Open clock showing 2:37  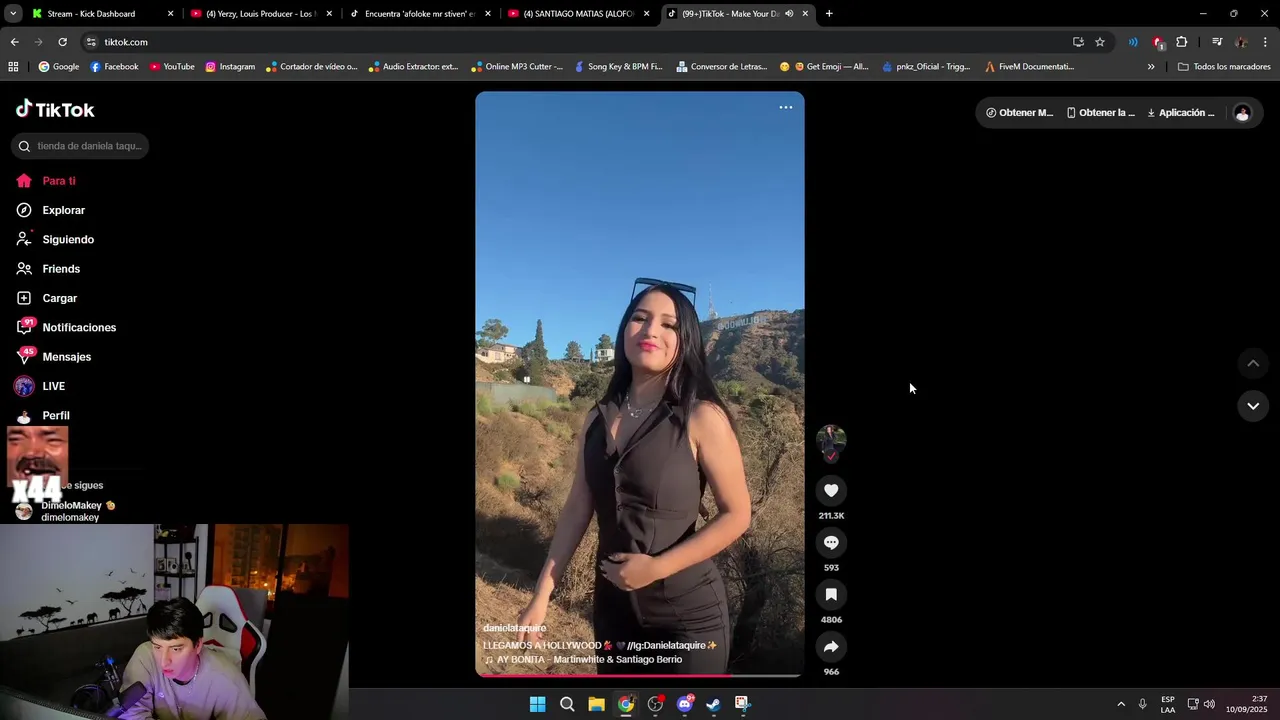pos(1245,704)
